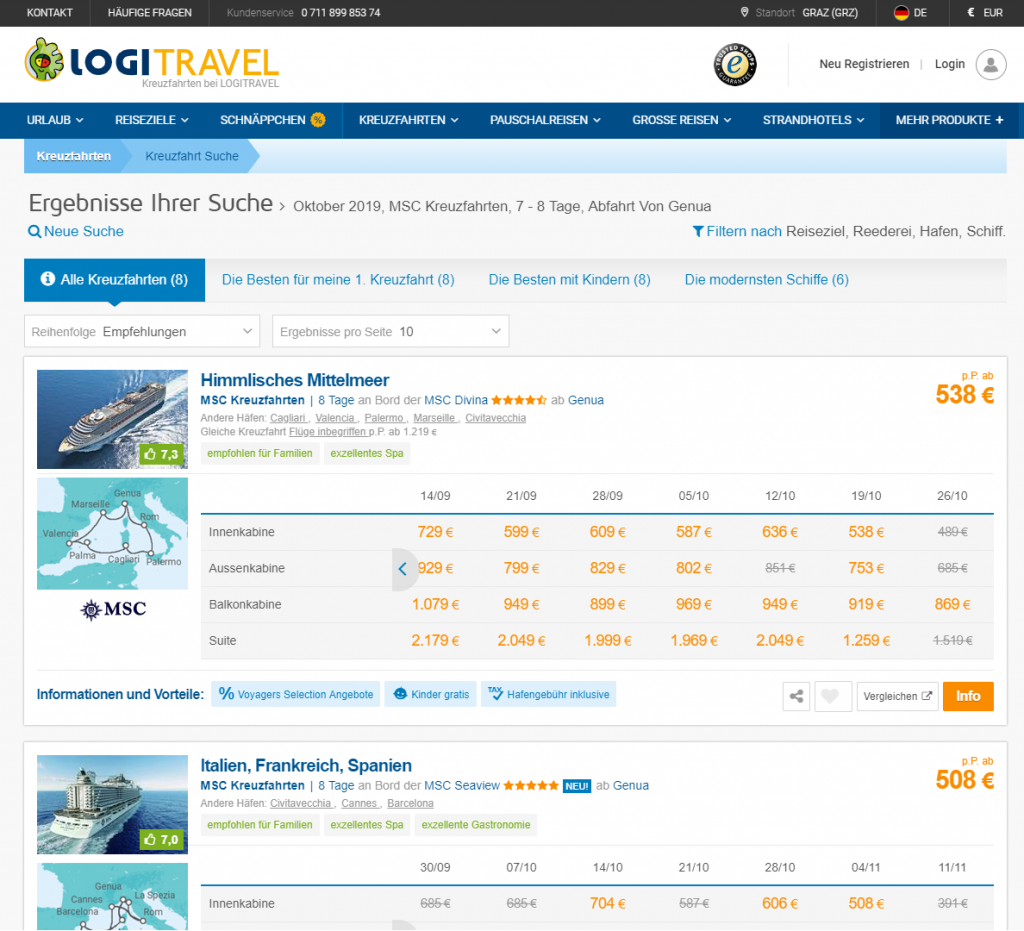Click the user profile avatar icon
Viewport: 1024px width, 931px height.
click(x=991, y=65)
